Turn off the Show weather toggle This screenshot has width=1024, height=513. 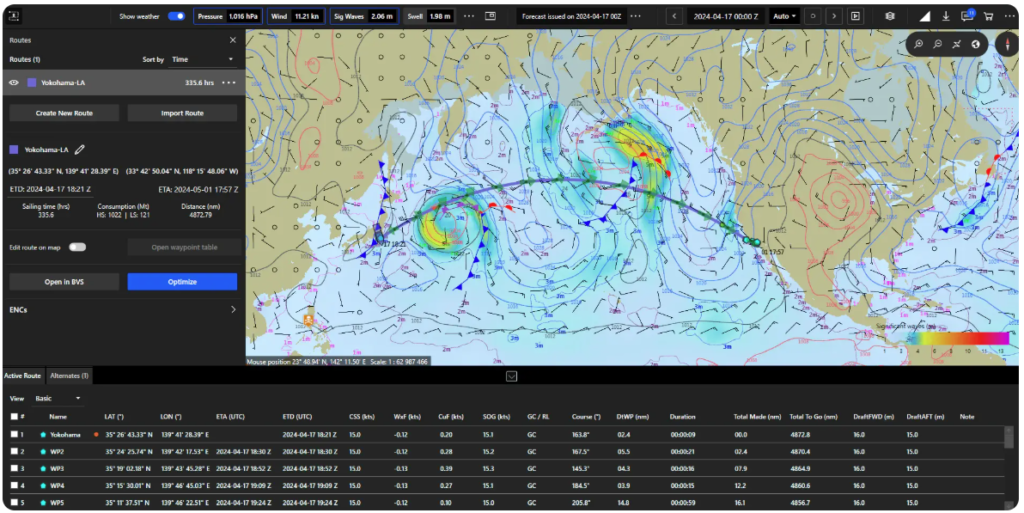point(177,16)
